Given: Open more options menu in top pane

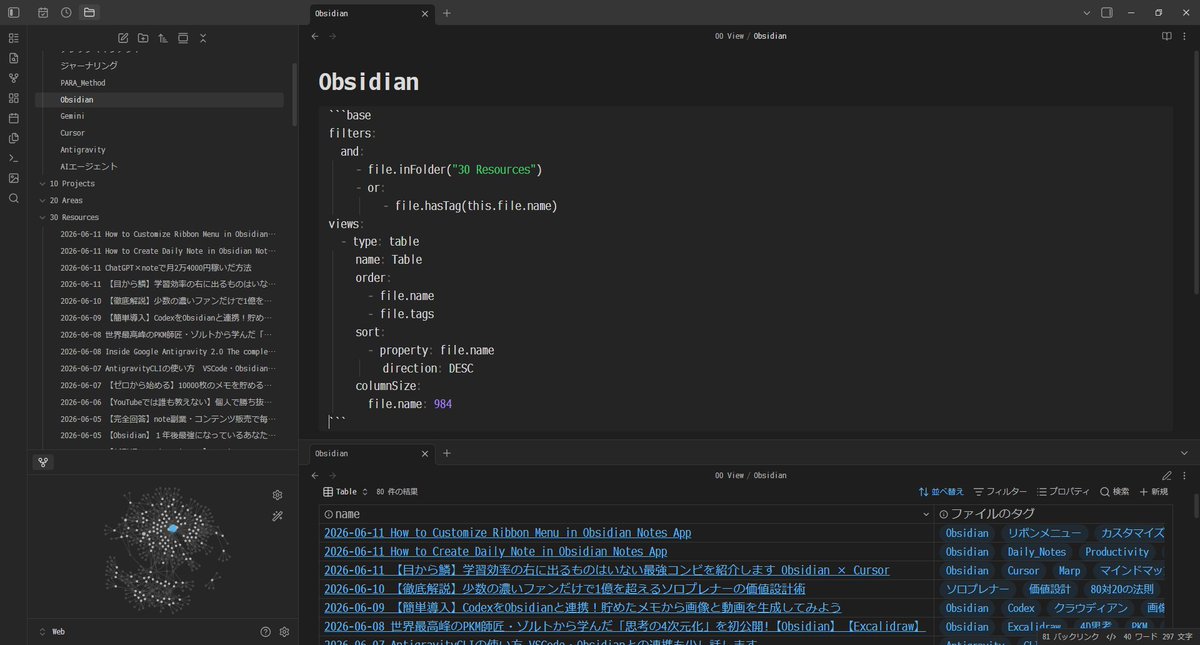Looking at the screenshot, I should (1185, 36).
